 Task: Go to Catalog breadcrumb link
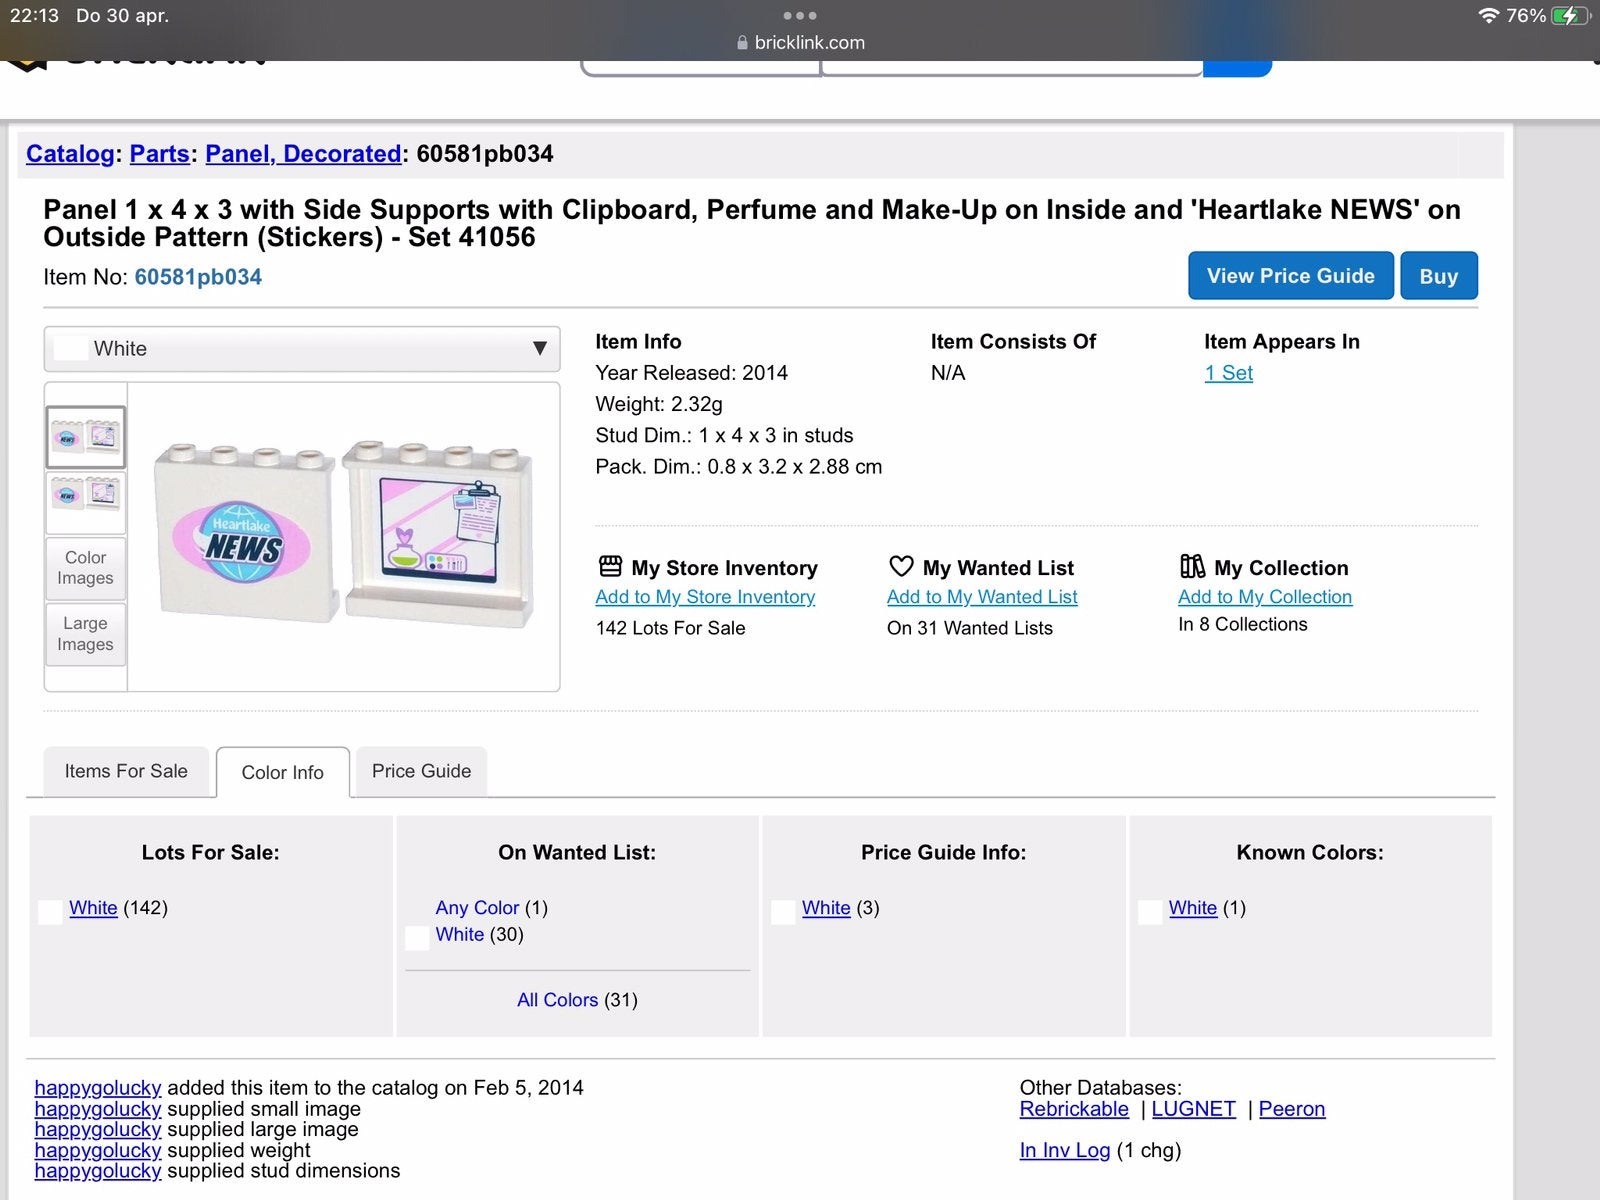coord(70,154)
